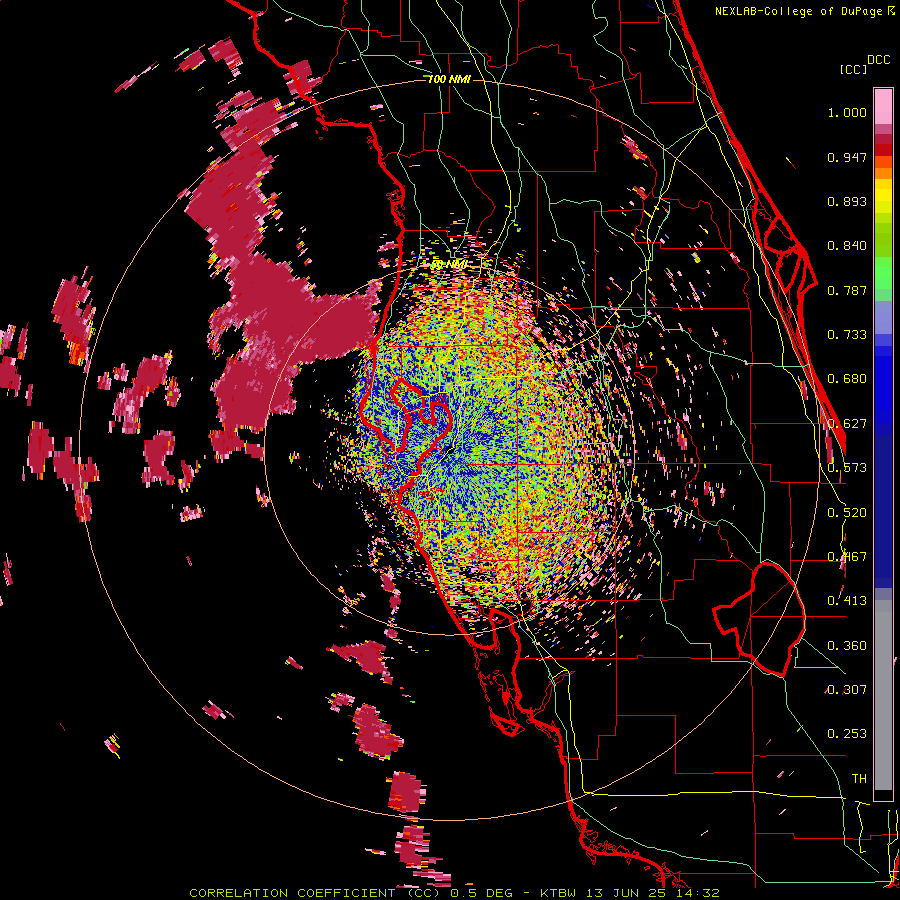Pick the yellow band on the color bar
Image resolution: width=900 pixels, height=900 pixels.
(883, 197)
